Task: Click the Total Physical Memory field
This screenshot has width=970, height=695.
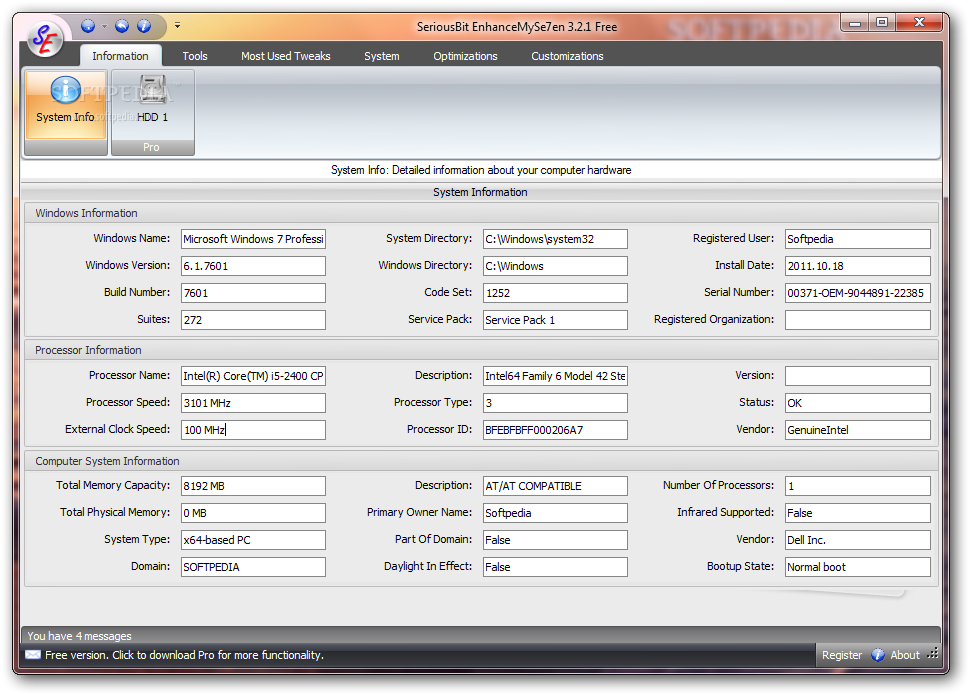Action: [254, 513]
